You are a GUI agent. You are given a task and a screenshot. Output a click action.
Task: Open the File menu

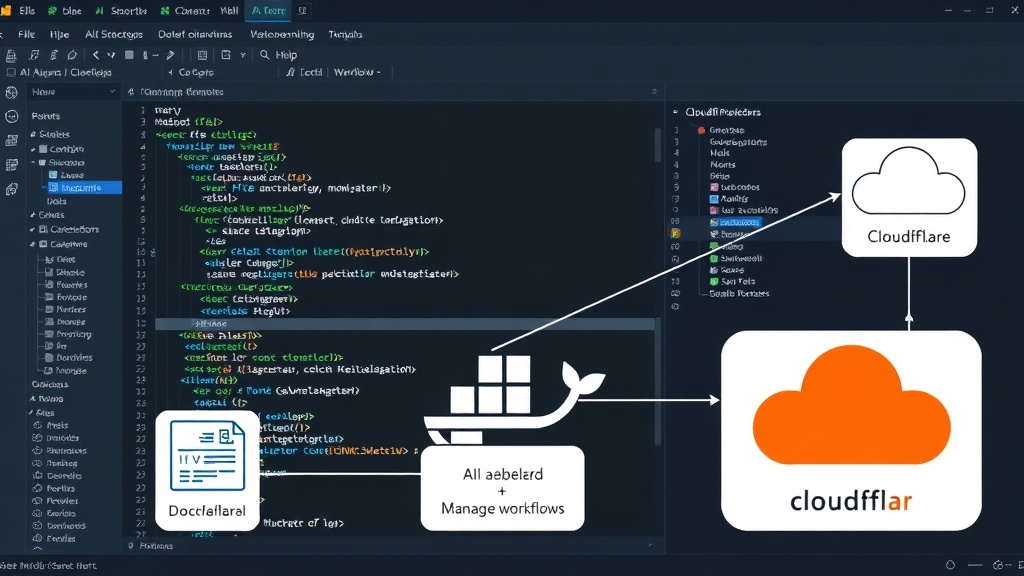(x=27, y=34)
